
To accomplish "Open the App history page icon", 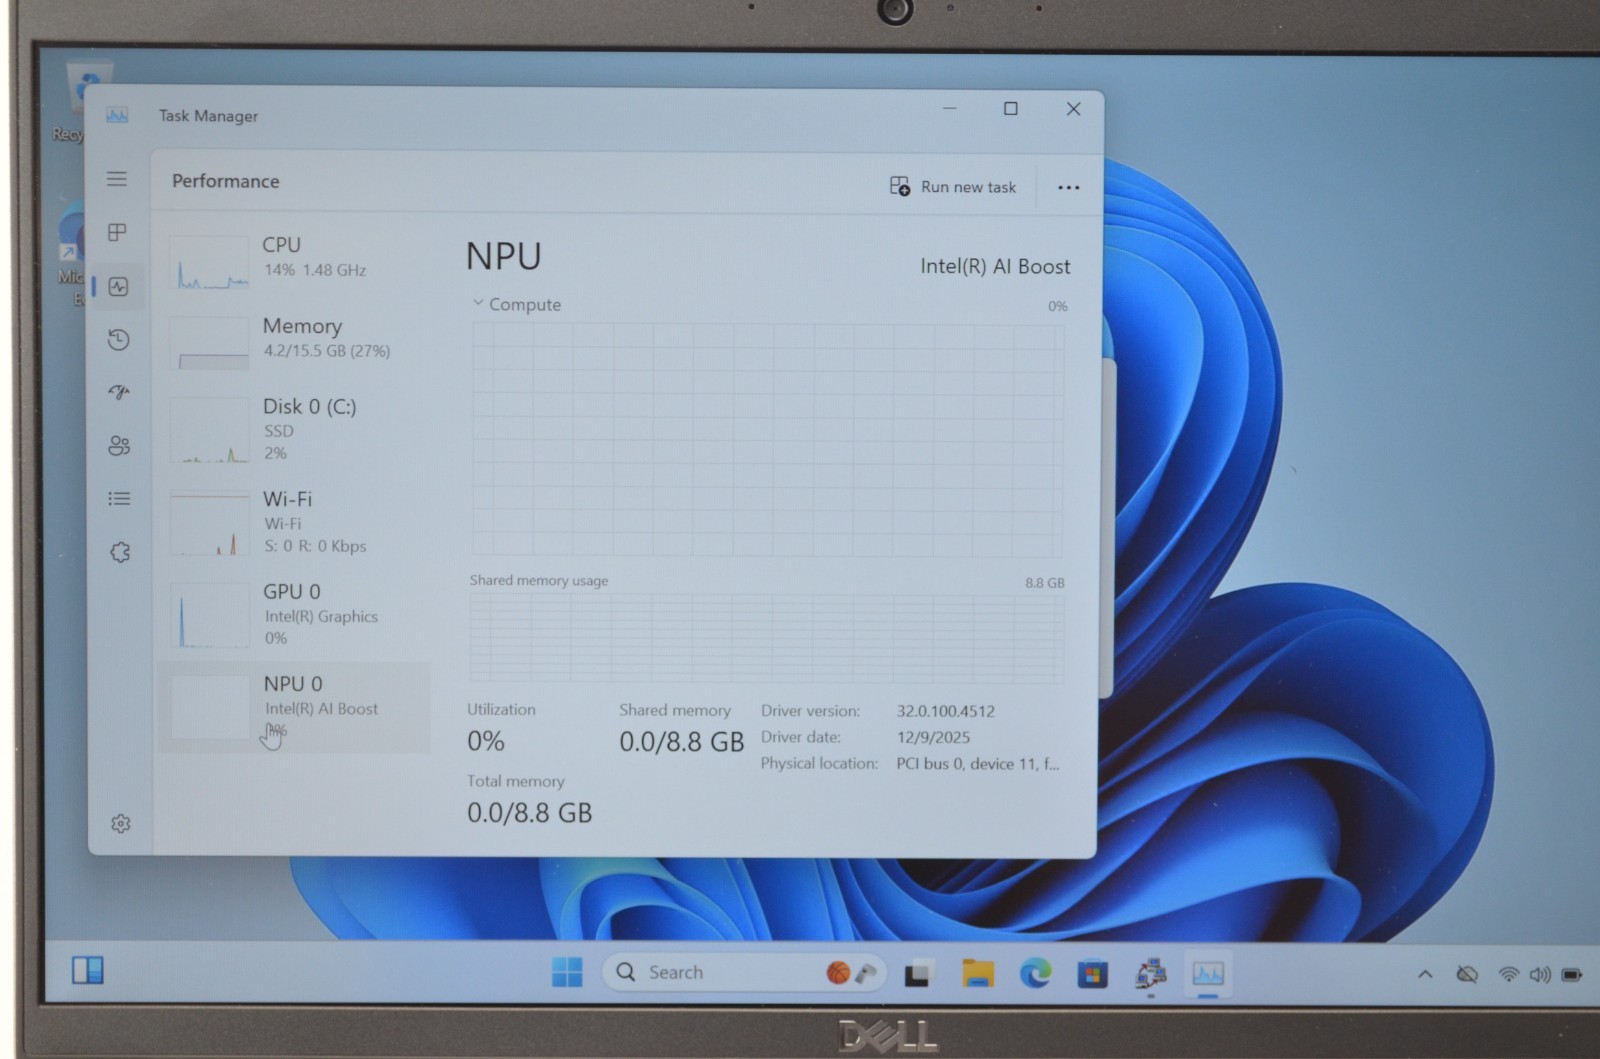I will pos(118,340).
